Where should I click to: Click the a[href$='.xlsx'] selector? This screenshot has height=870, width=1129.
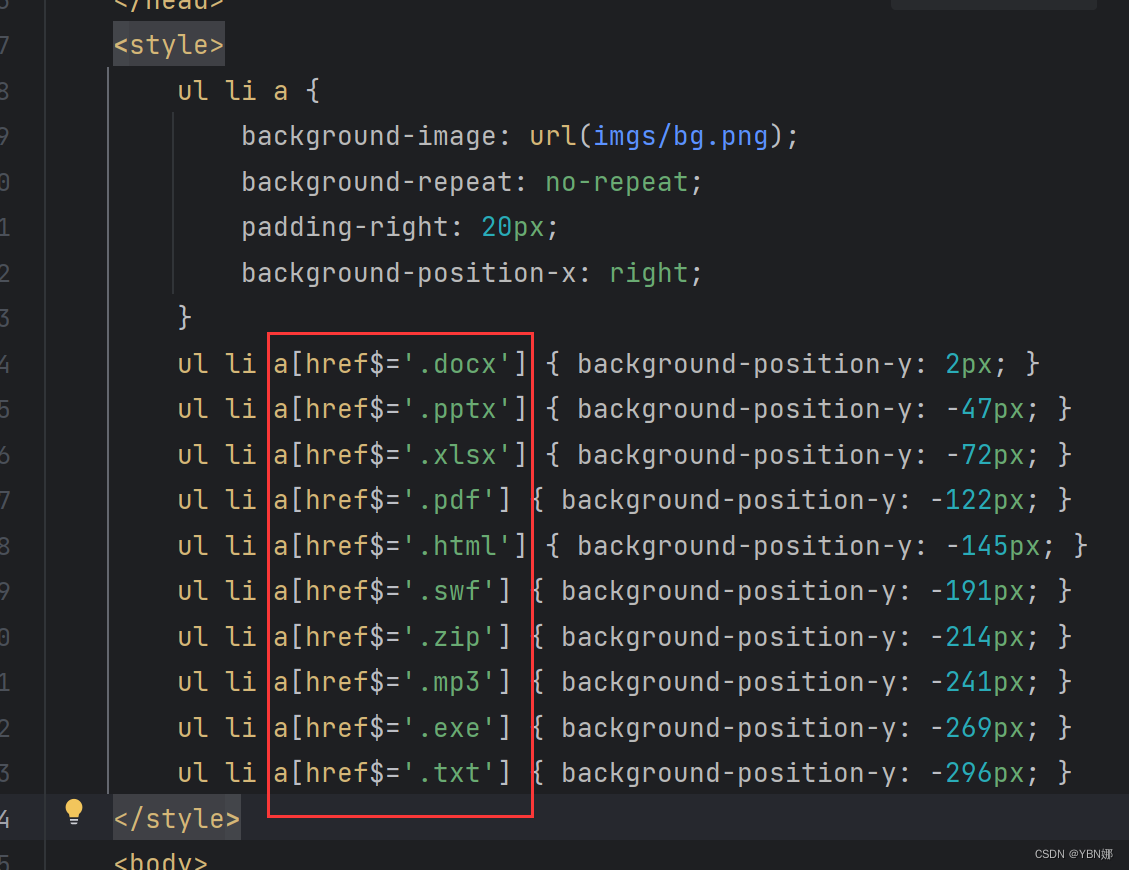pos(400,454)
